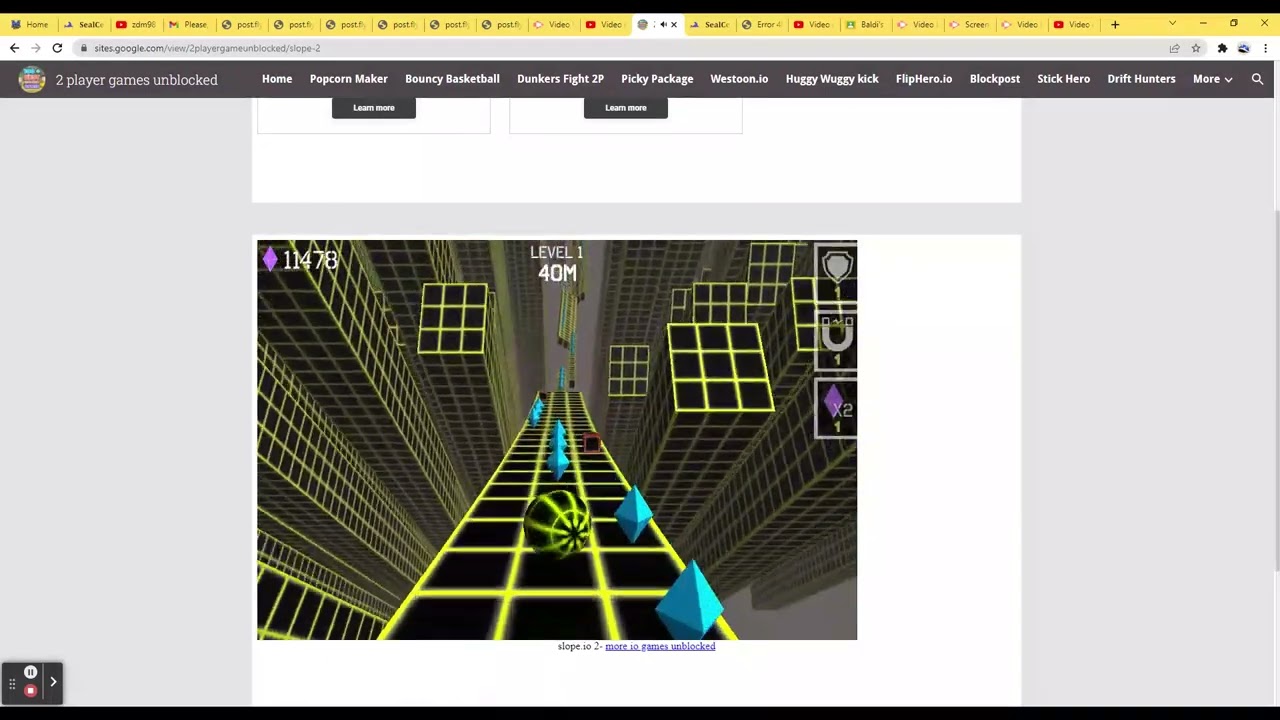Viewport: 1280px width, 720px height.
Task: Share this page via address bar icon
Action: coord(1174,48)
